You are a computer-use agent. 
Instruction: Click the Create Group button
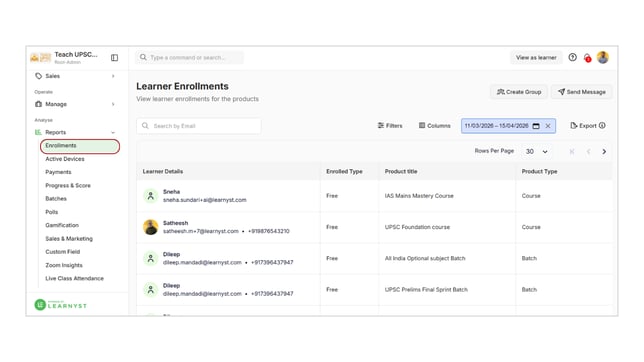[x=519, y=92]
